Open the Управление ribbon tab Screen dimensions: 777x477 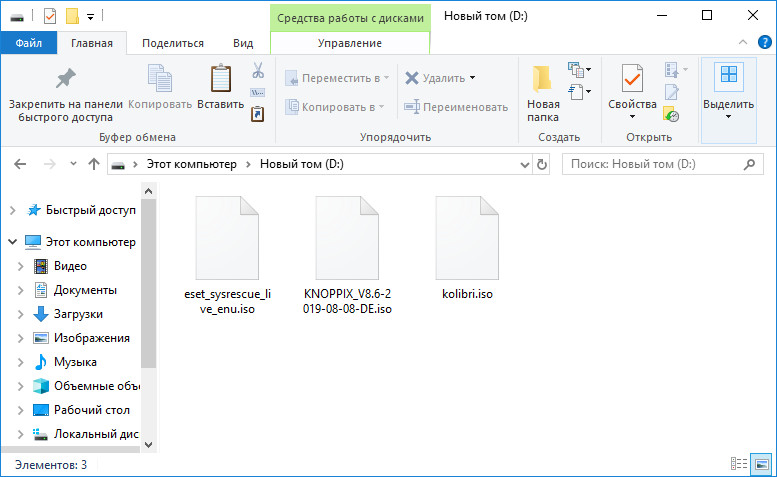point(350,43)
